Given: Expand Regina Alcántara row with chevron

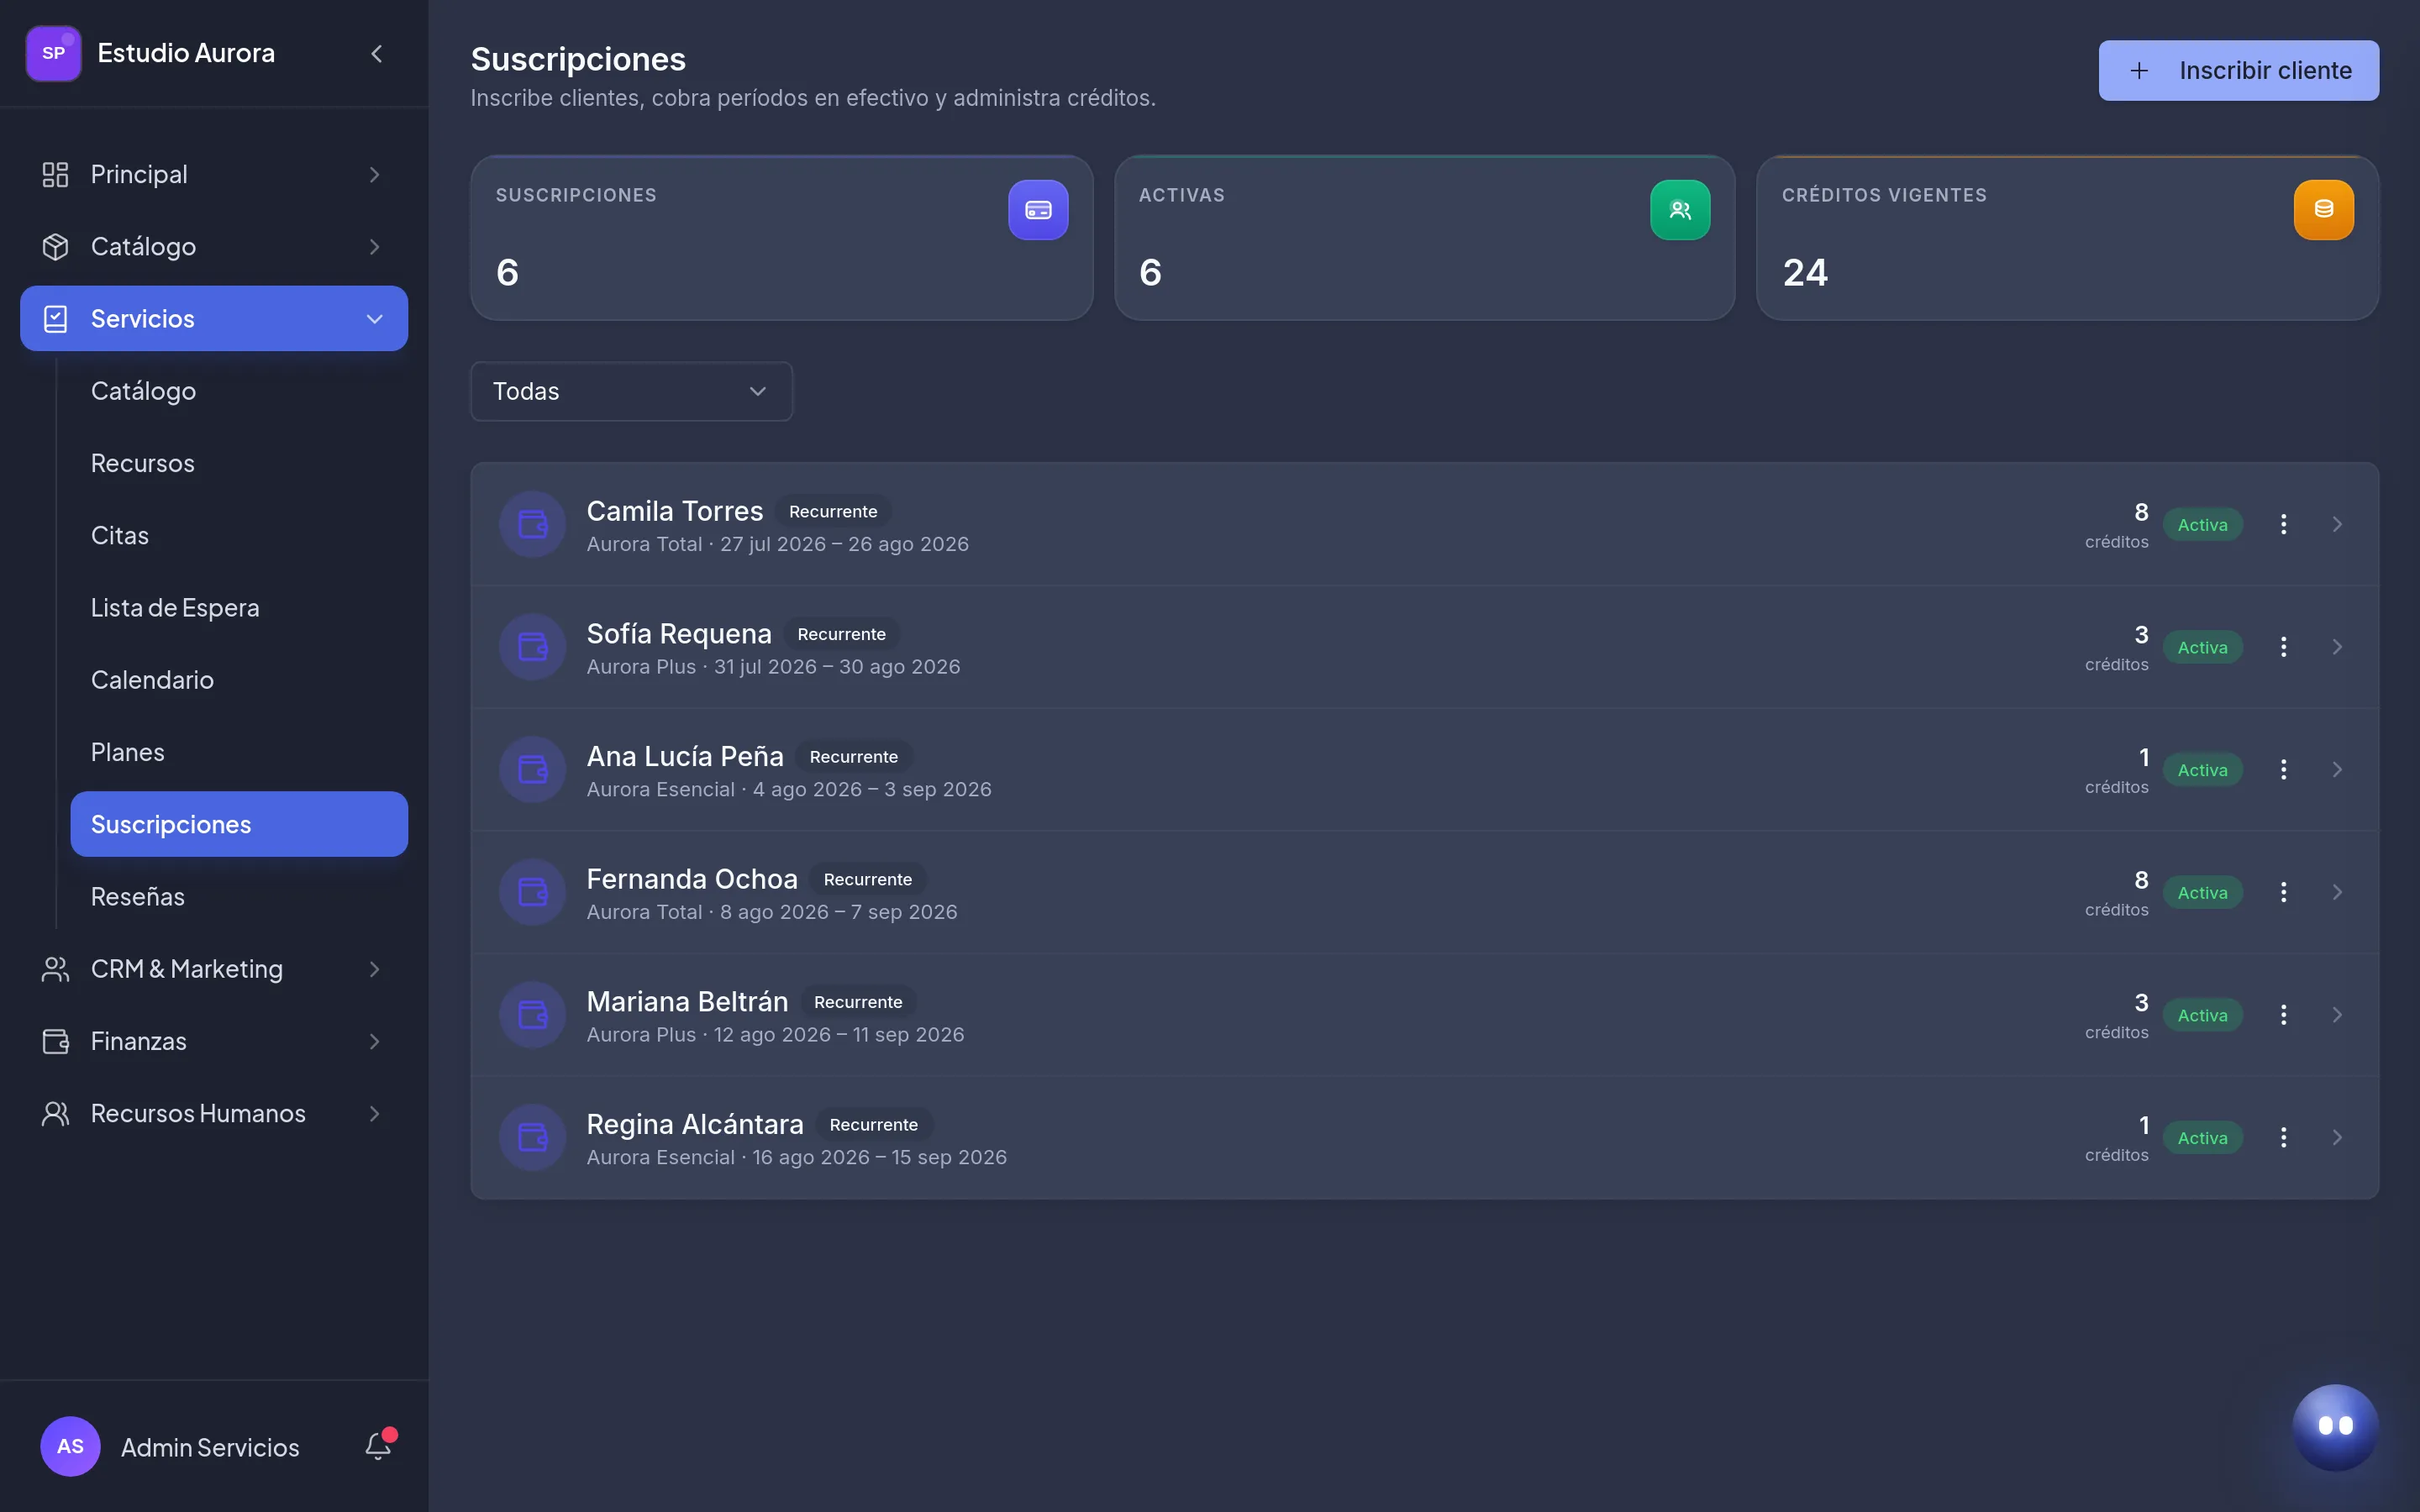Looking at the screenshot, I should (2337, 1137).
